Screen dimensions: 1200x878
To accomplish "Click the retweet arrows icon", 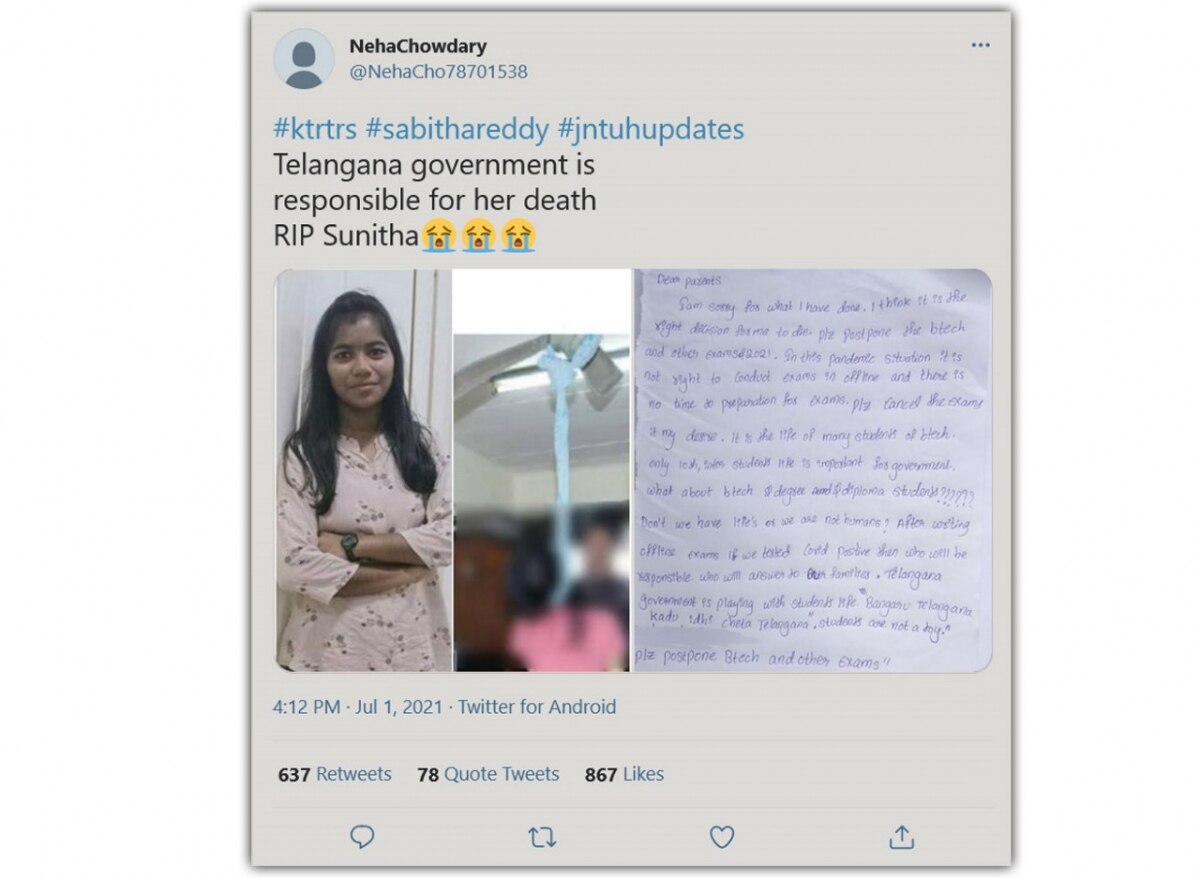I will click(542, 838).
